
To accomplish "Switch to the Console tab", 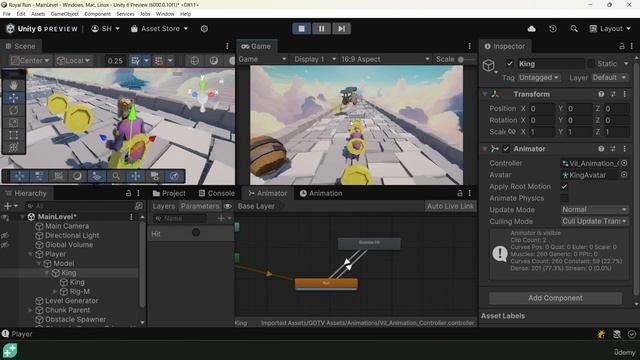I will pyautogui.click(x=217, y=193).
